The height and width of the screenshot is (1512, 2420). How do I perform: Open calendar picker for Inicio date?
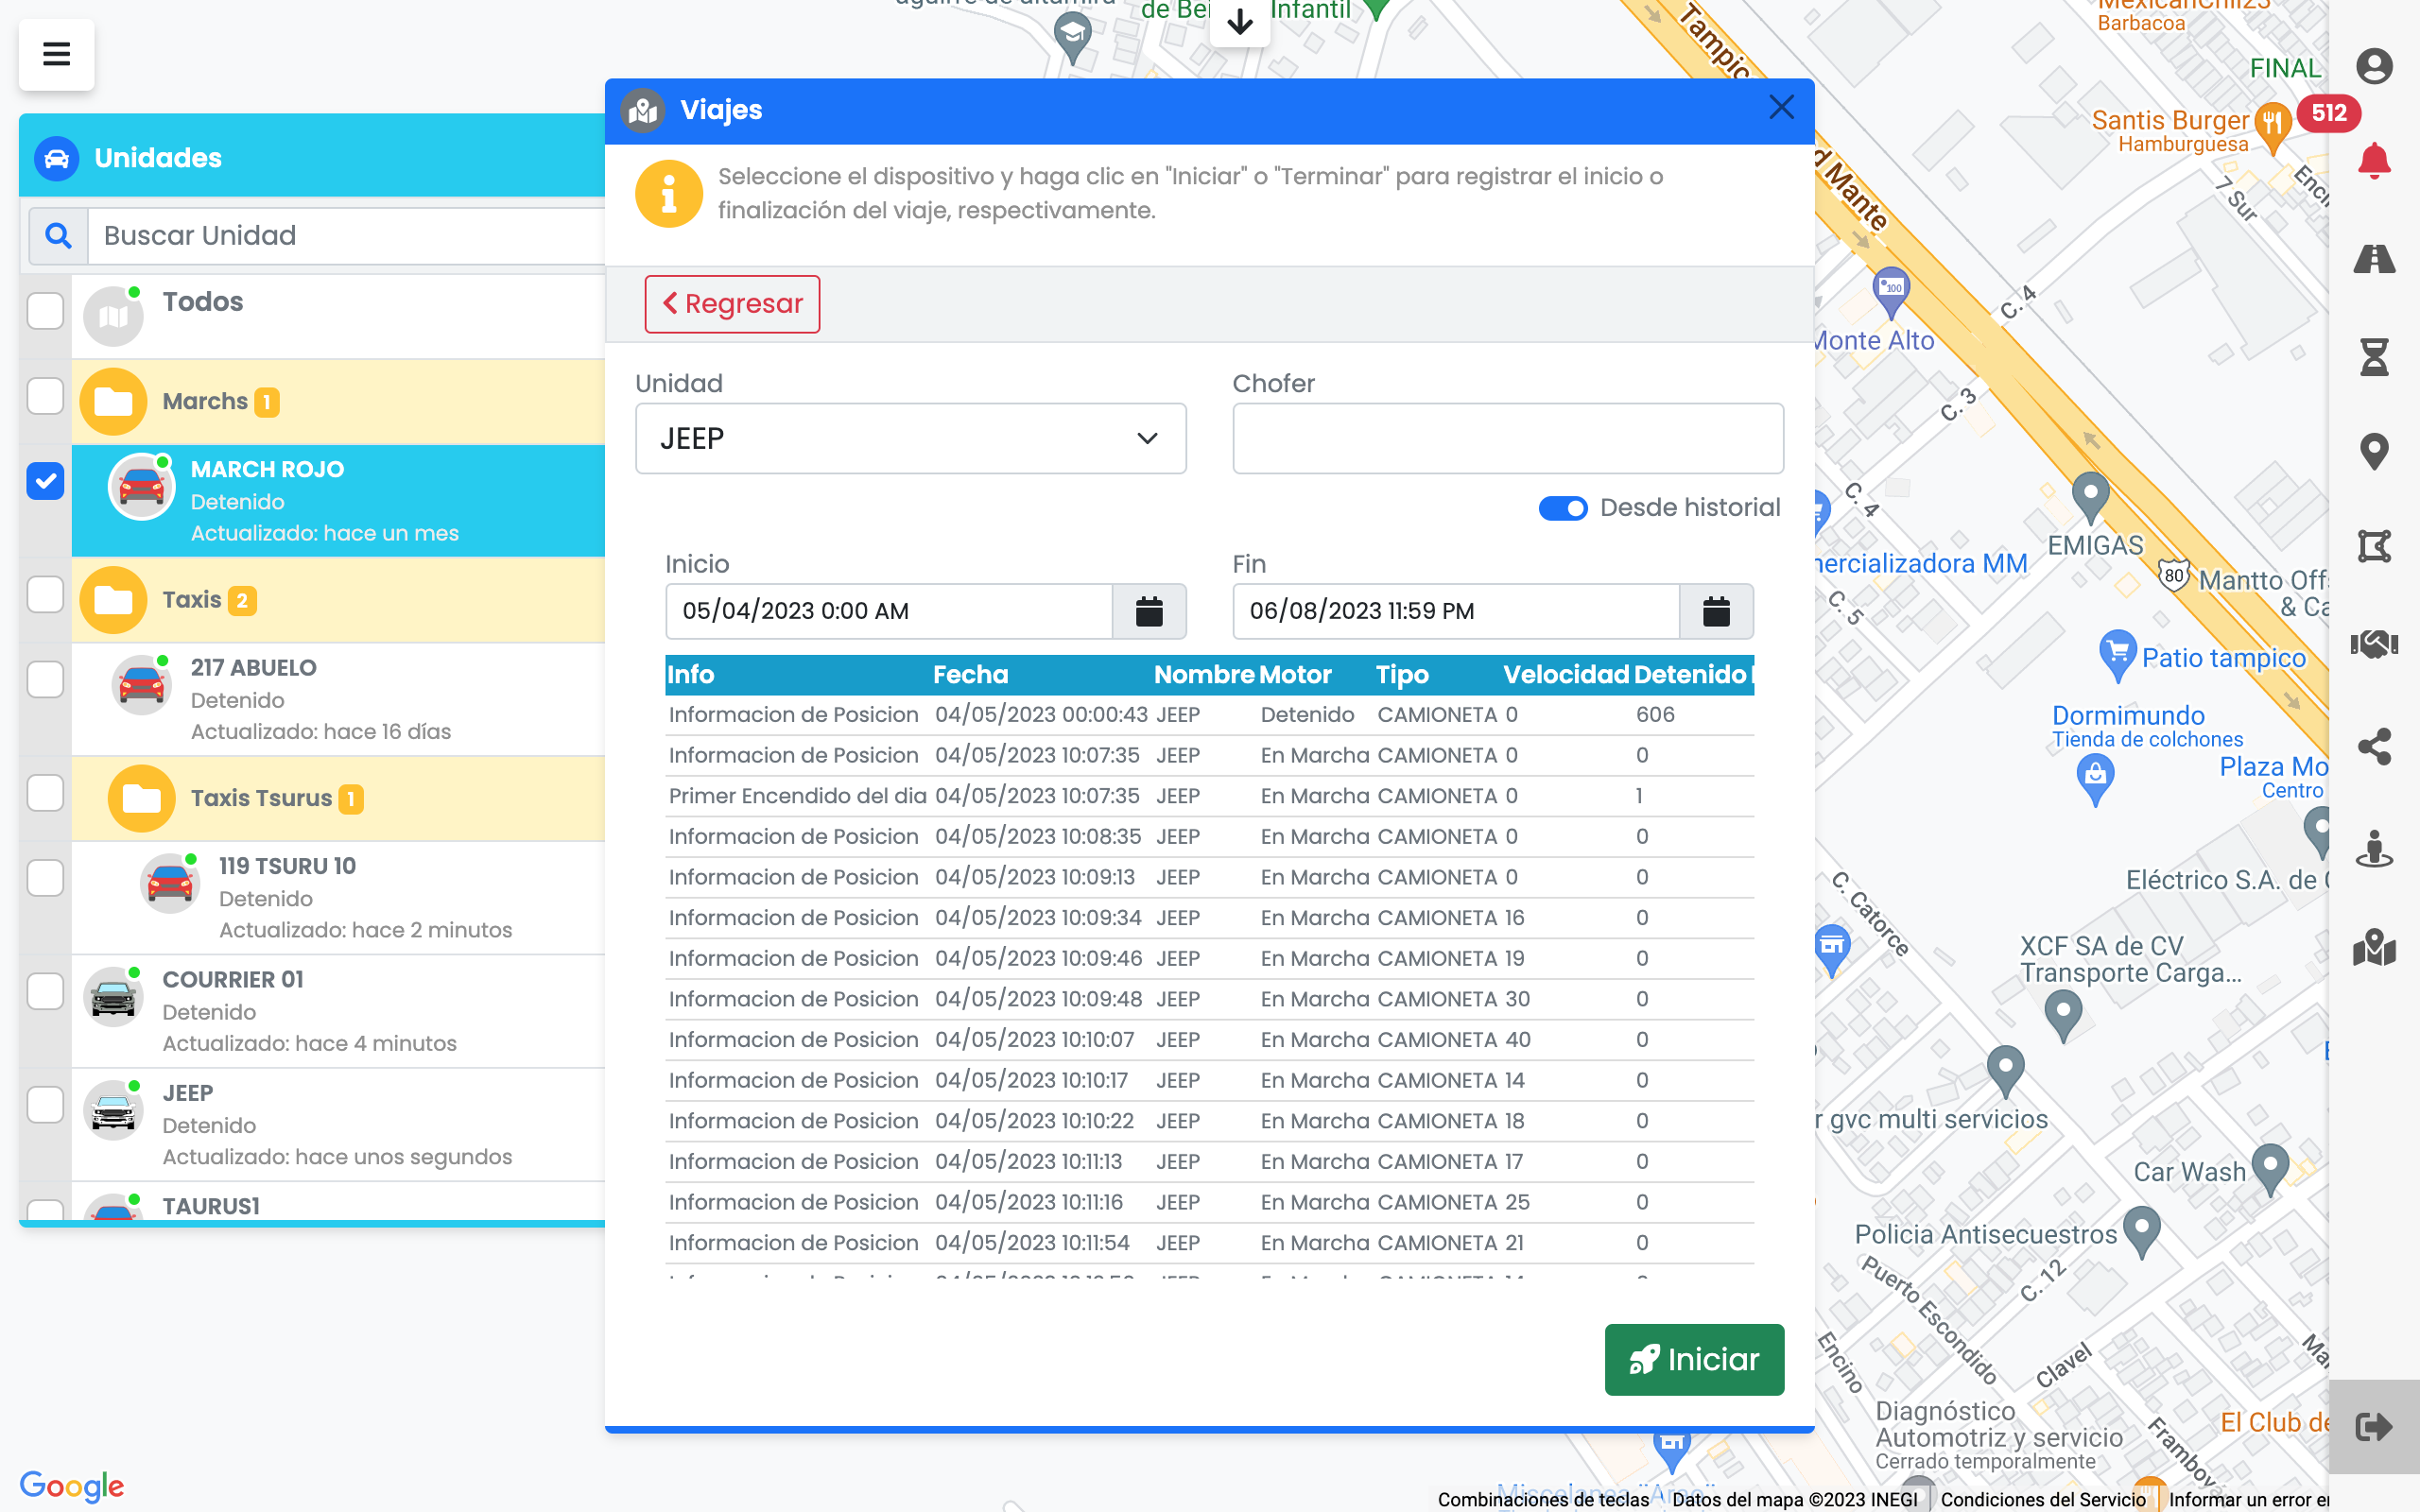pos(1149,611)
